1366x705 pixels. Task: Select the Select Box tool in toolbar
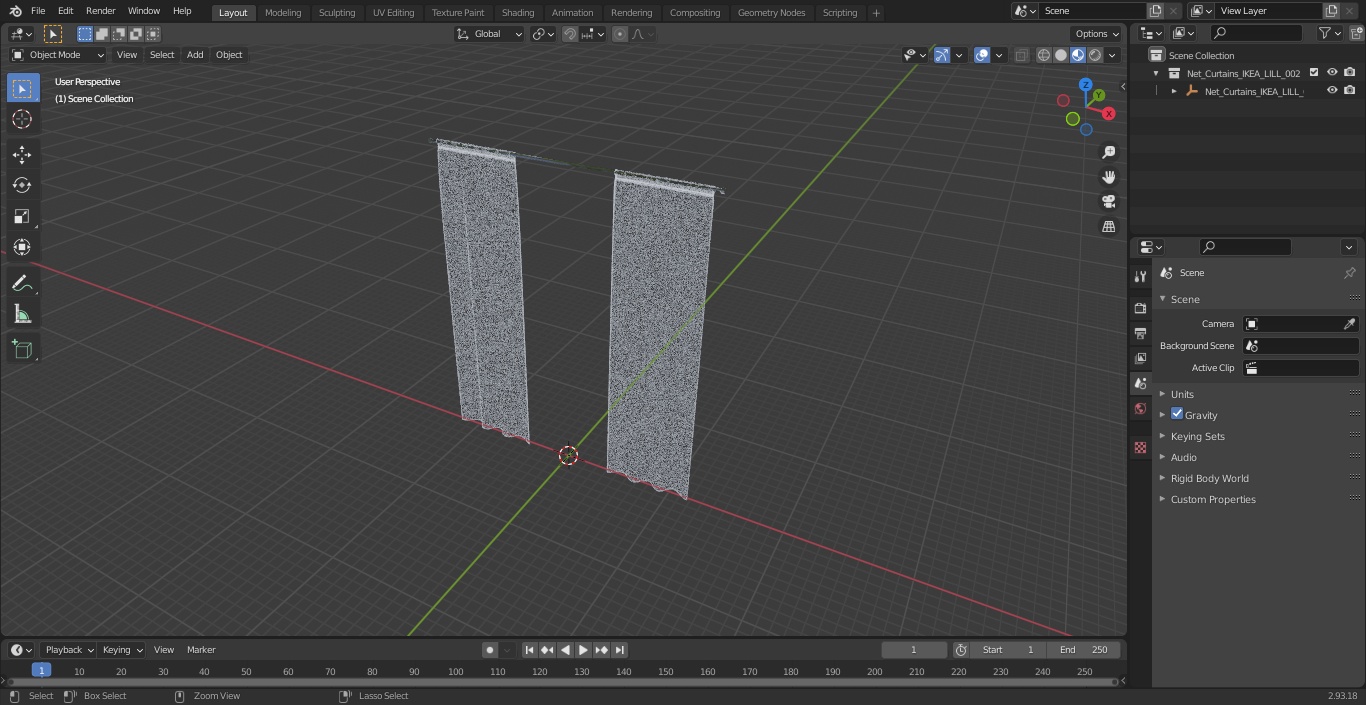click(x=22, y=89)
